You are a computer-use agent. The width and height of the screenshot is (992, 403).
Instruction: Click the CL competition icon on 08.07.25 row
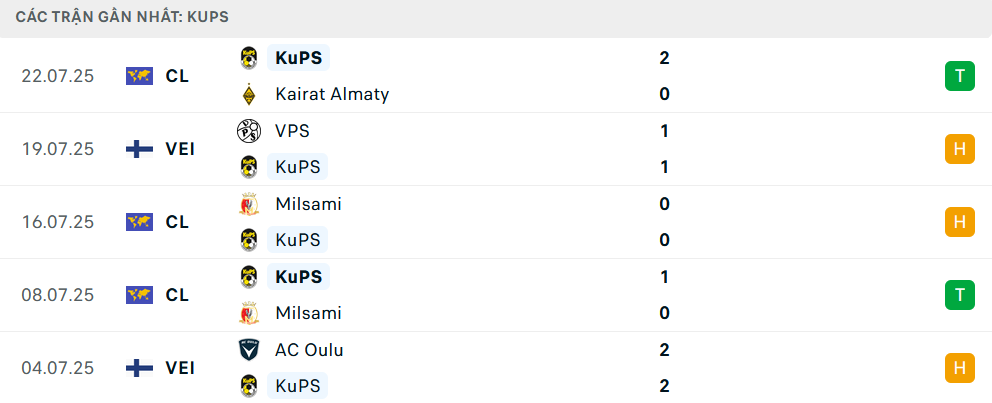[139, 295]
